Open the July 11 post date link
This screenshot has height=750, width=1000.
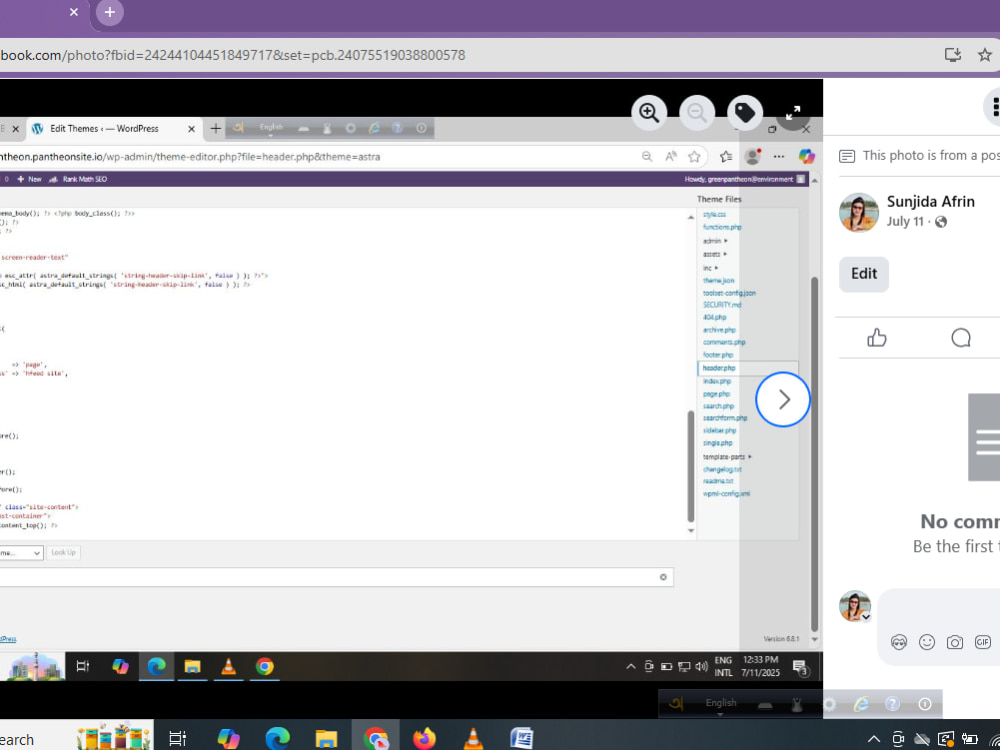pos(905,222)
